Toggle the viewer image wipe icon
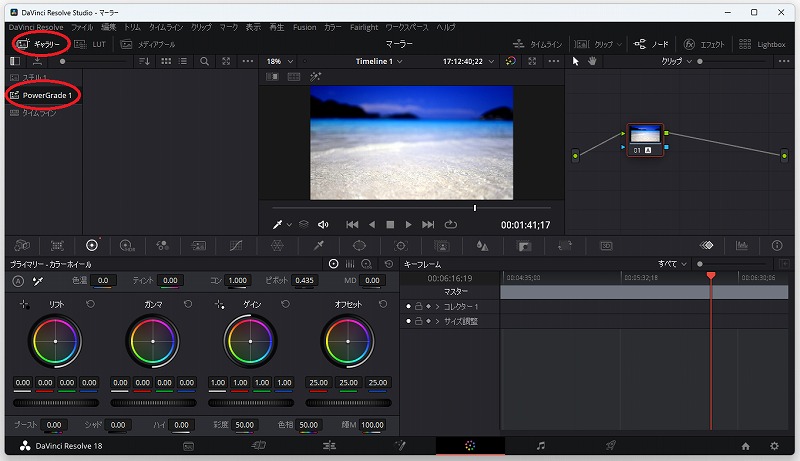This screenshot has height=461, width=800. [272, 76]
